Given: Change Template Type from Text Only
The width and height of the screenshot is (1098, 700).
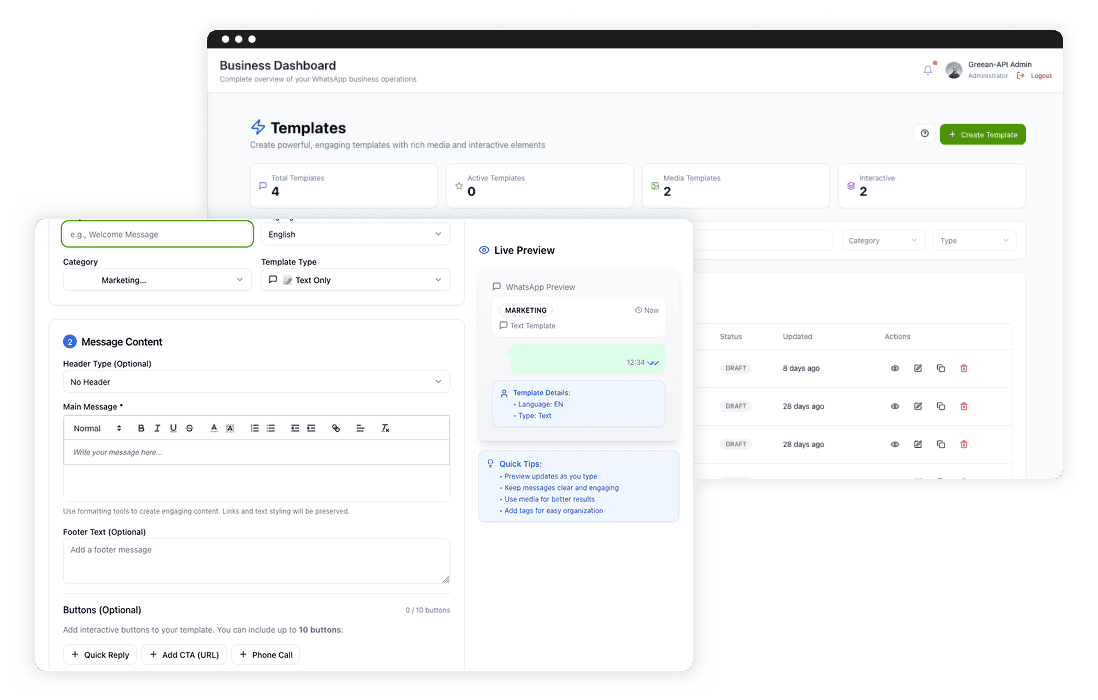Looking at the screenshot, I should coord(355,279).
